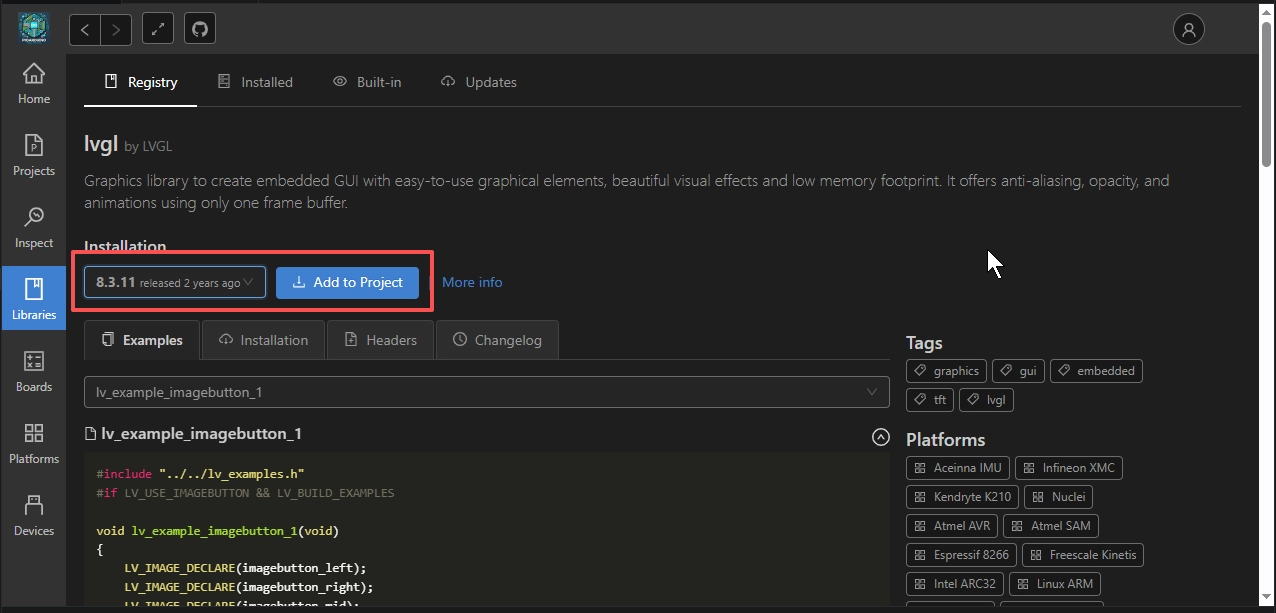
Task: Go forward with the right arrow button
Action: [x=117, y=30]
